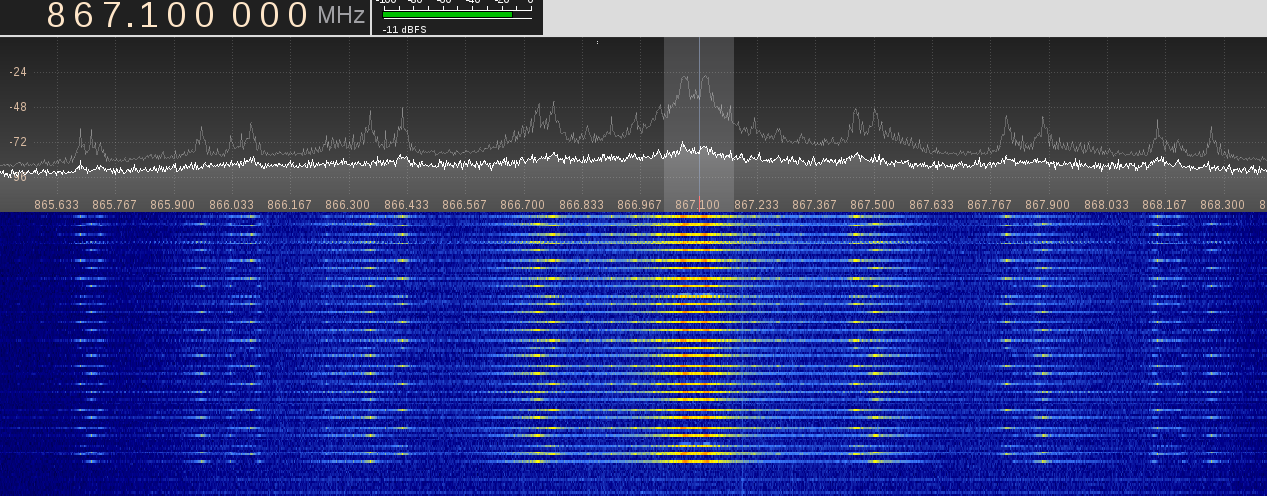Click the 867.233 frequency axis label
The width and height of the screenshot is (1267, 496).
point(756,205)
